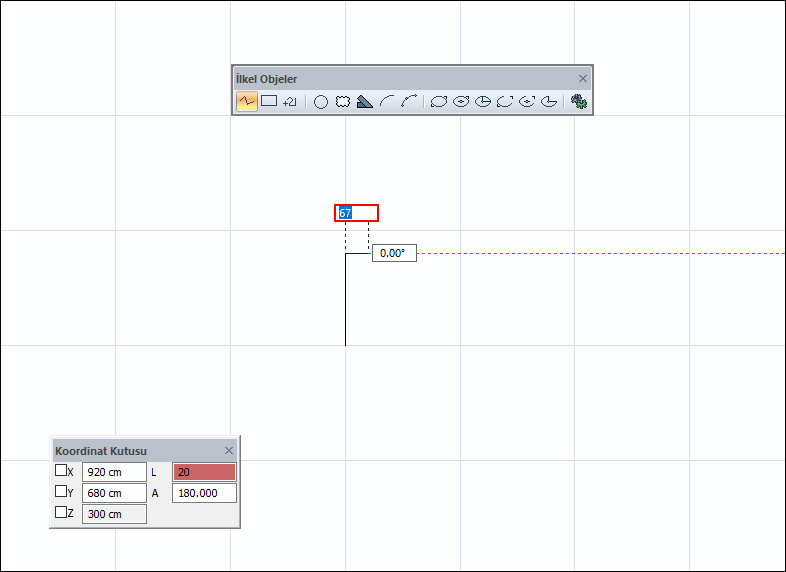The image size is (786, 572).
Task: Select the cloud-shaped closed curve tool
Action: point(343,102)
